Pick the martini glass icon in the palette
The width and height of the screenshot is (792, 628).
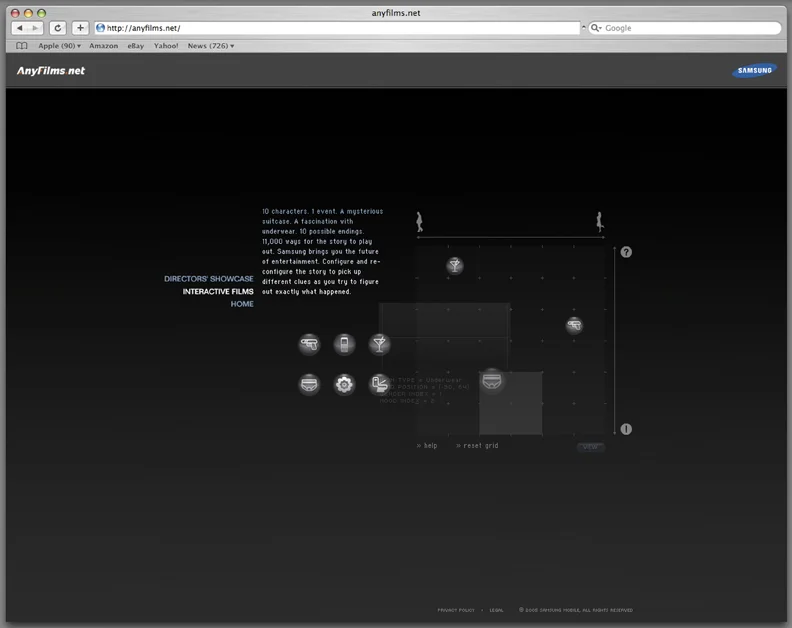(x=379, y=345)
